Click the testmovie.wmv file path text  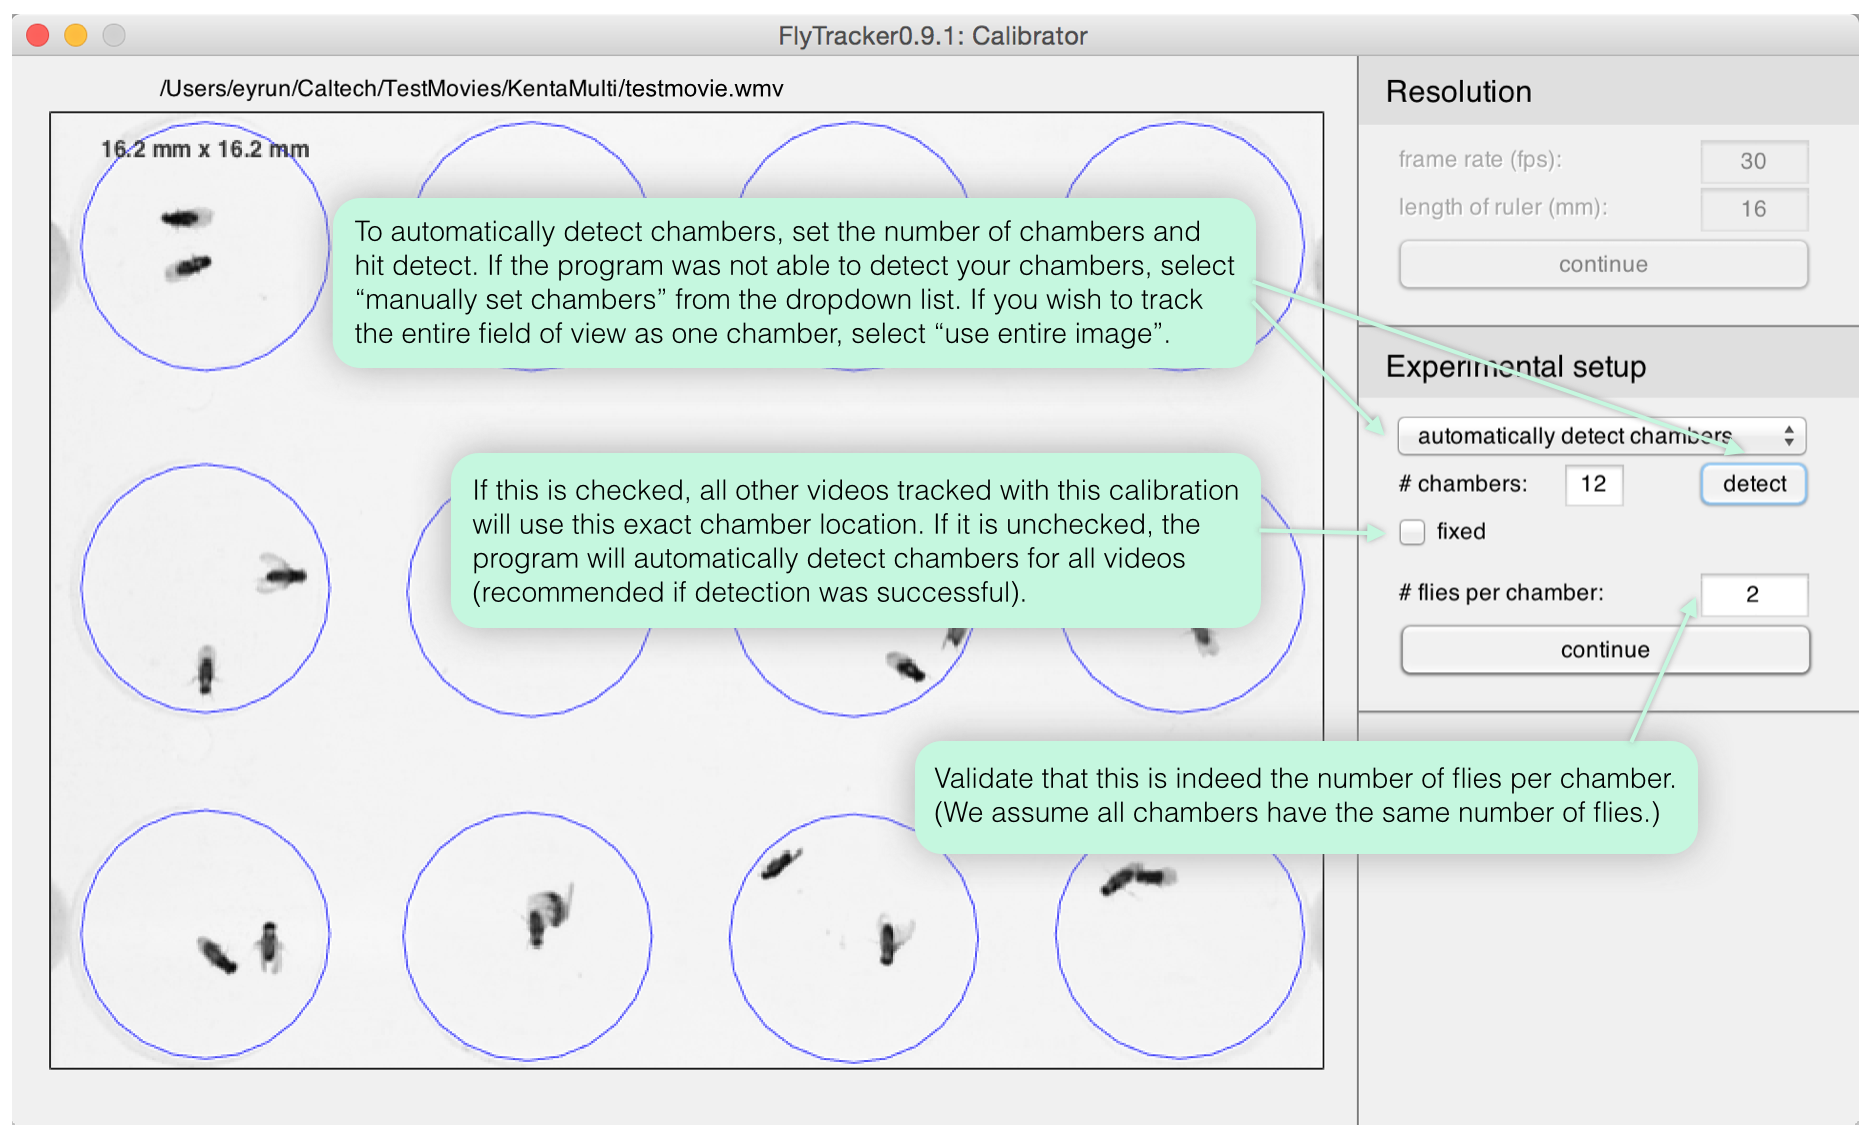(x=471, y=89)
